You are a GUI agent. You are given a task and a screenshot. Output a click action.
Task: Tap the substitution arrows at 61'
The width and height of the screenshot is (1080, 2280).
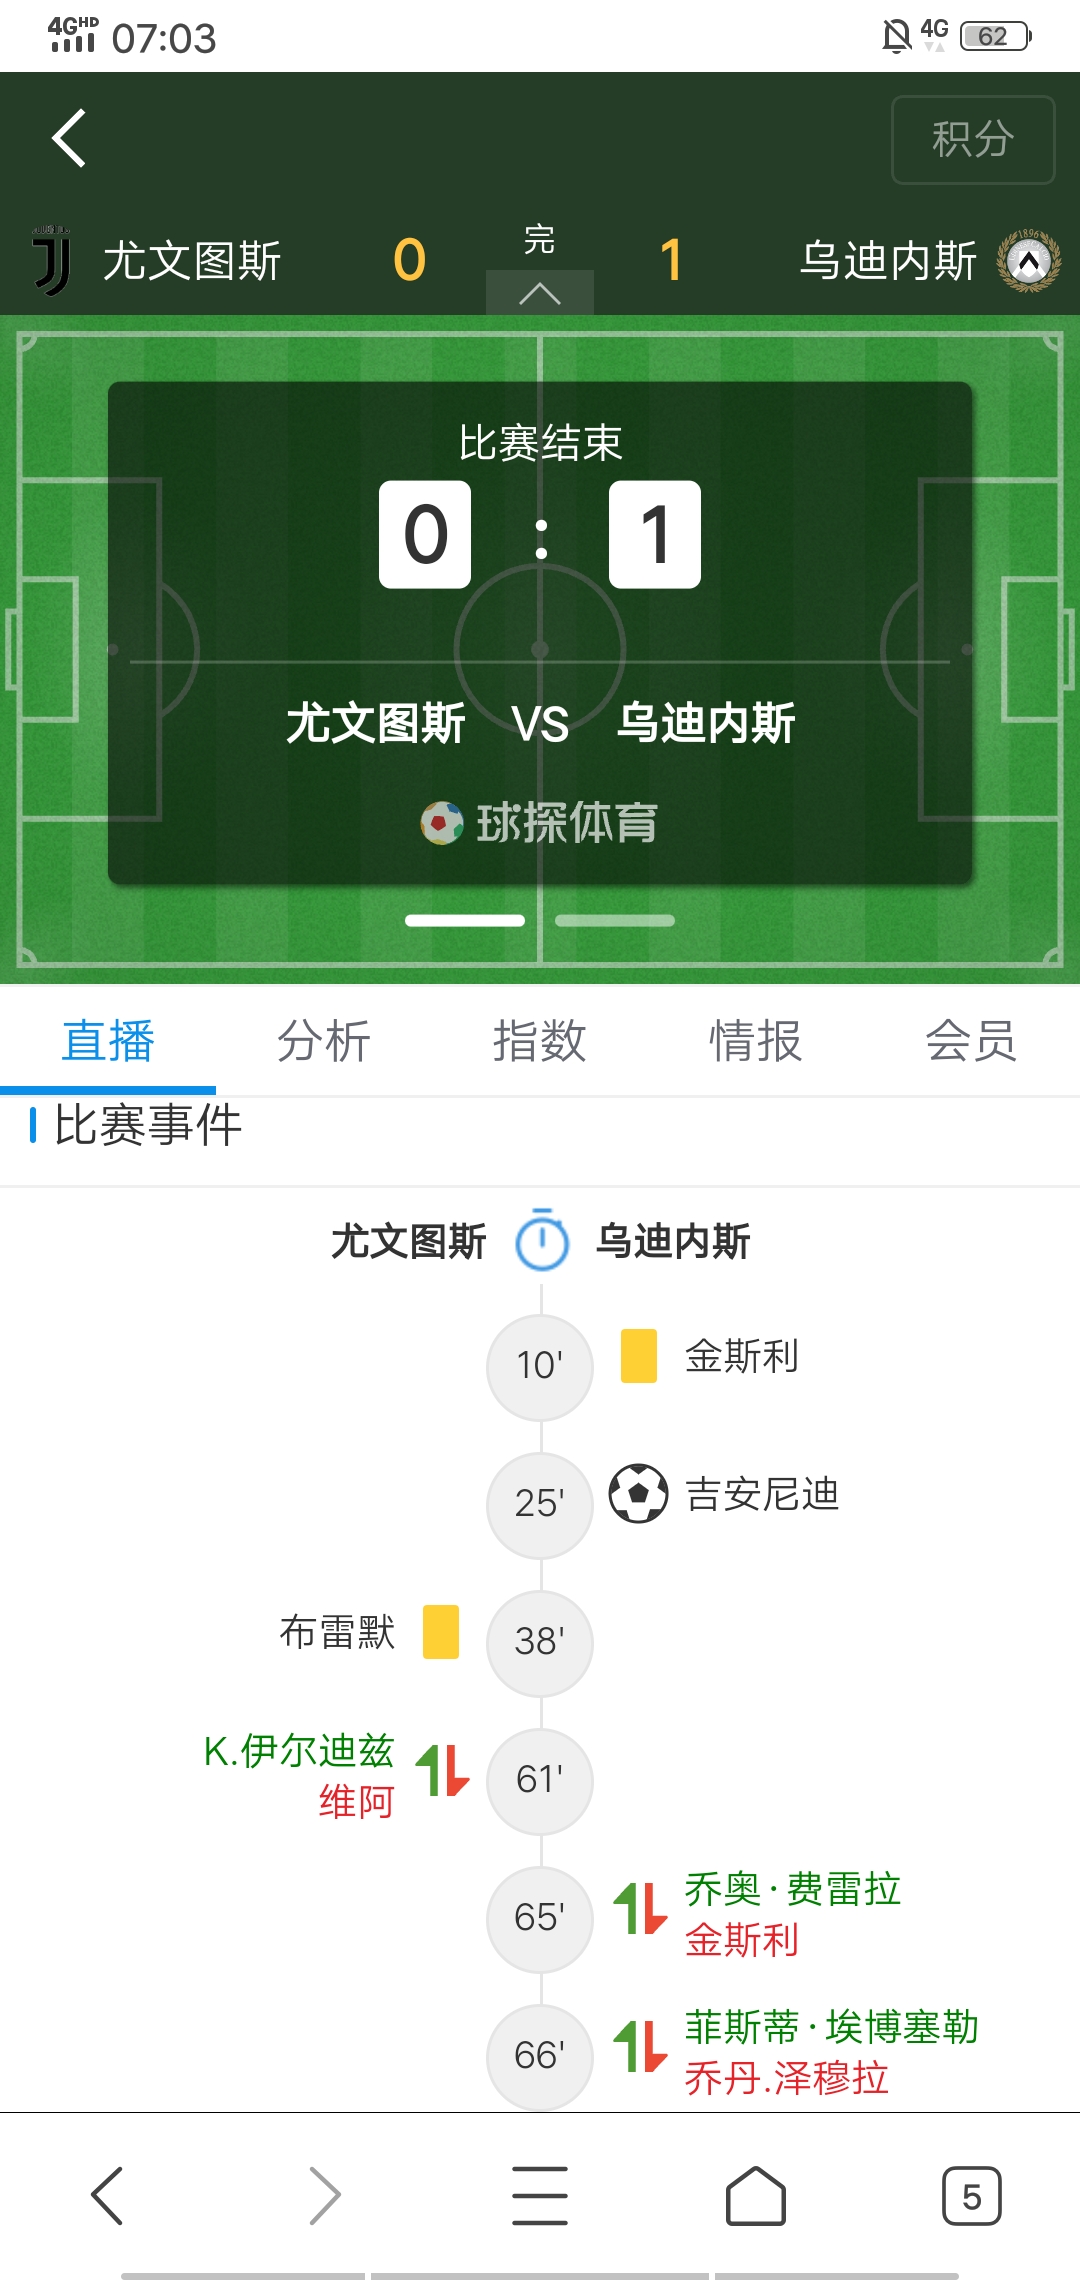pyautogui.click(x=442, y=1771)
